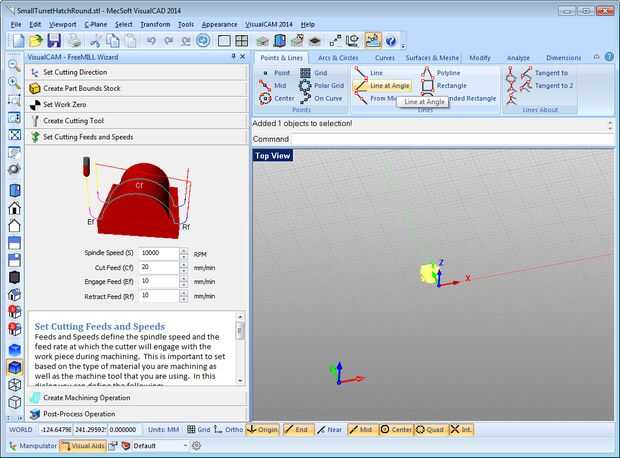Screen dimensions: 620x458
Task: Open the Transform menu
Action: (155, 25)
